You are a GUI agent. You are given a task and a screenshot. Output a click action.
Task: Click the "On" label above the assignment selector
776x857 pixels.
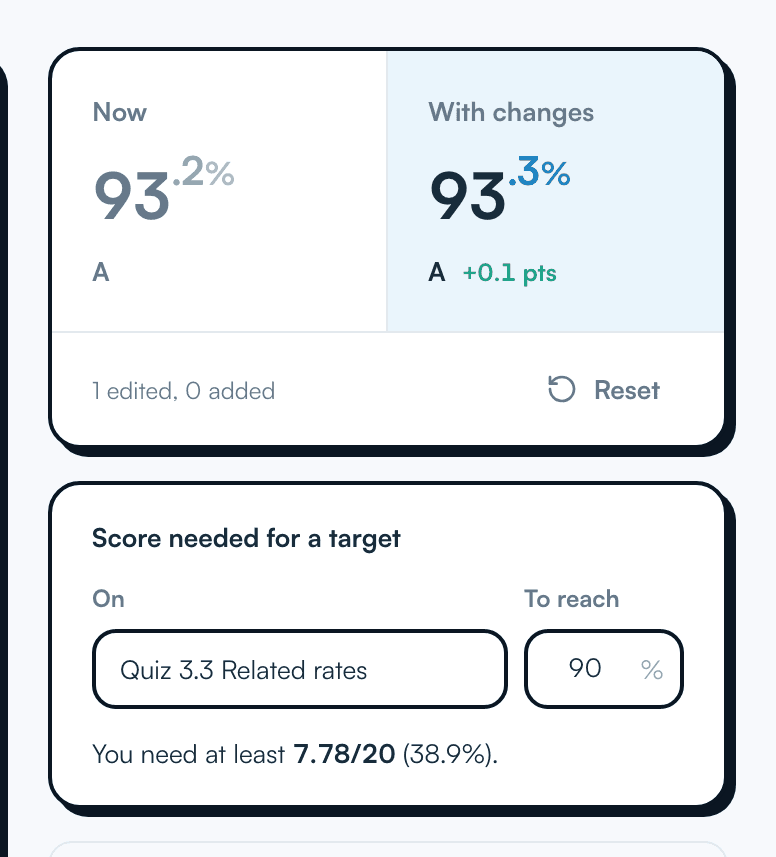click(x=108, y=598)
